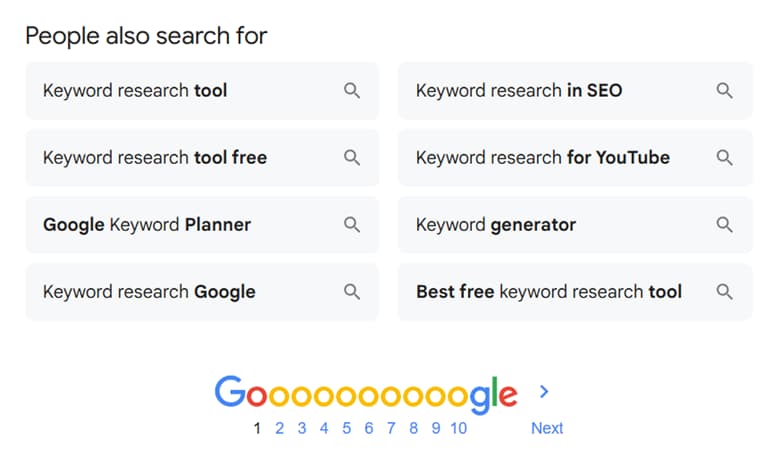Click the Gooooooooooogle pagination logo
This screenshot has height=457, width=780.
tap(366, 394)
